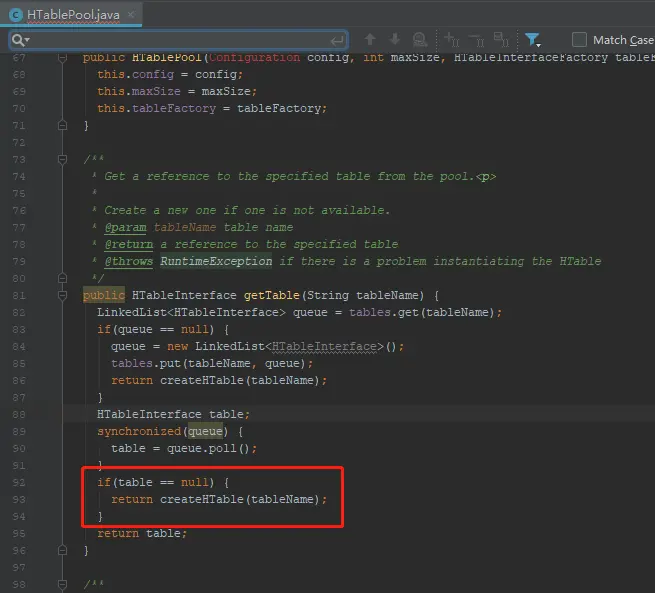655x593 pixels.
Task: Click the Javadoc fold end marker at line 80
Action: pos(62,278)
